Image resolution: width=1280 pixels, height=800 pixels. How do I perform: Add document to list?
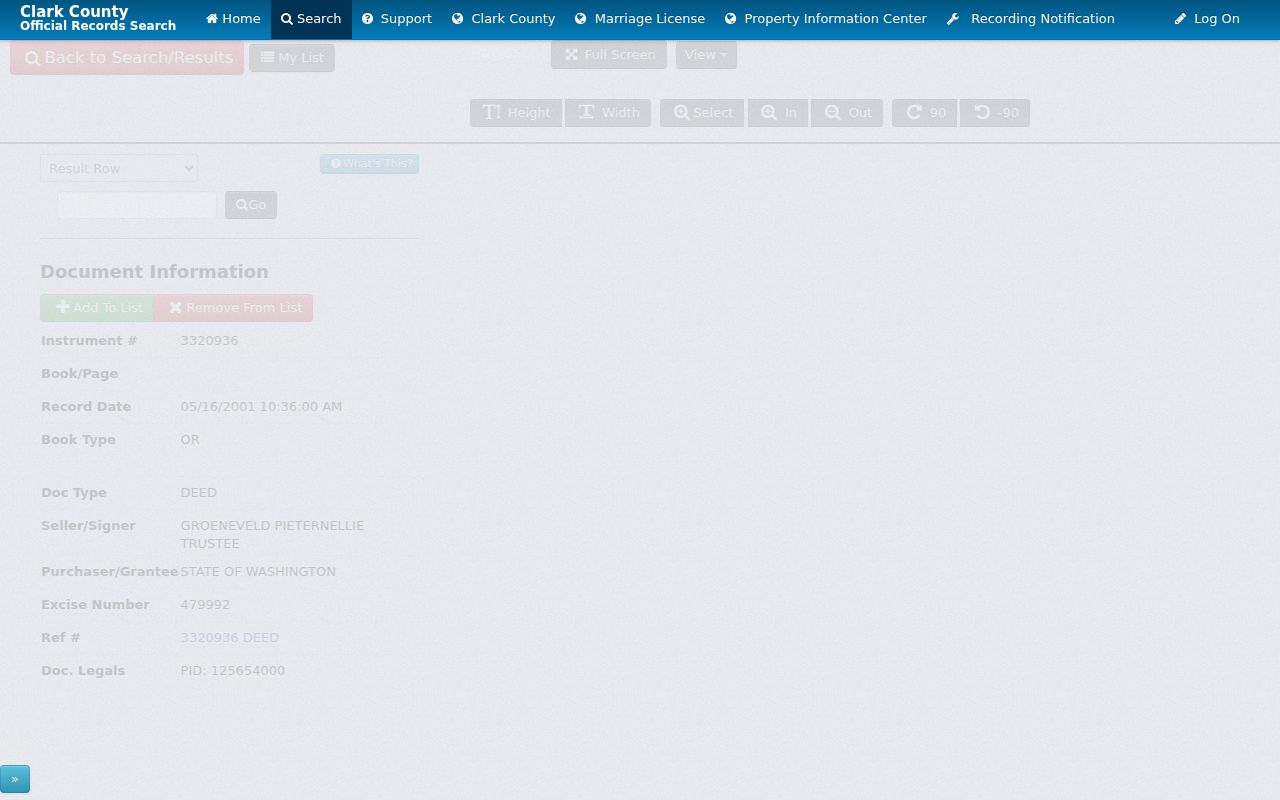click(98, 308)
